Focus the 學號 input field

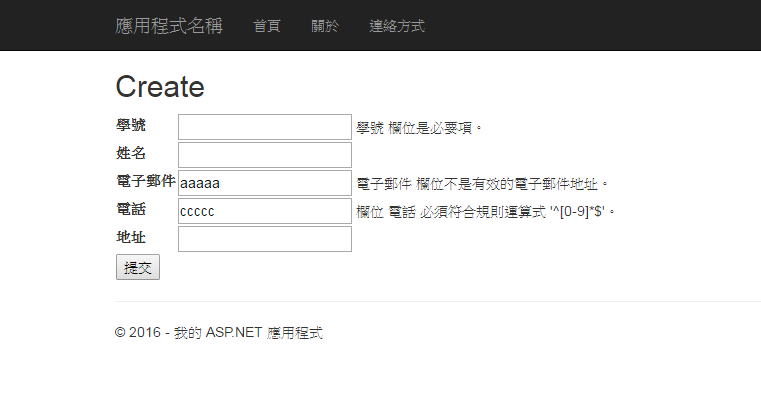[265, 127]
